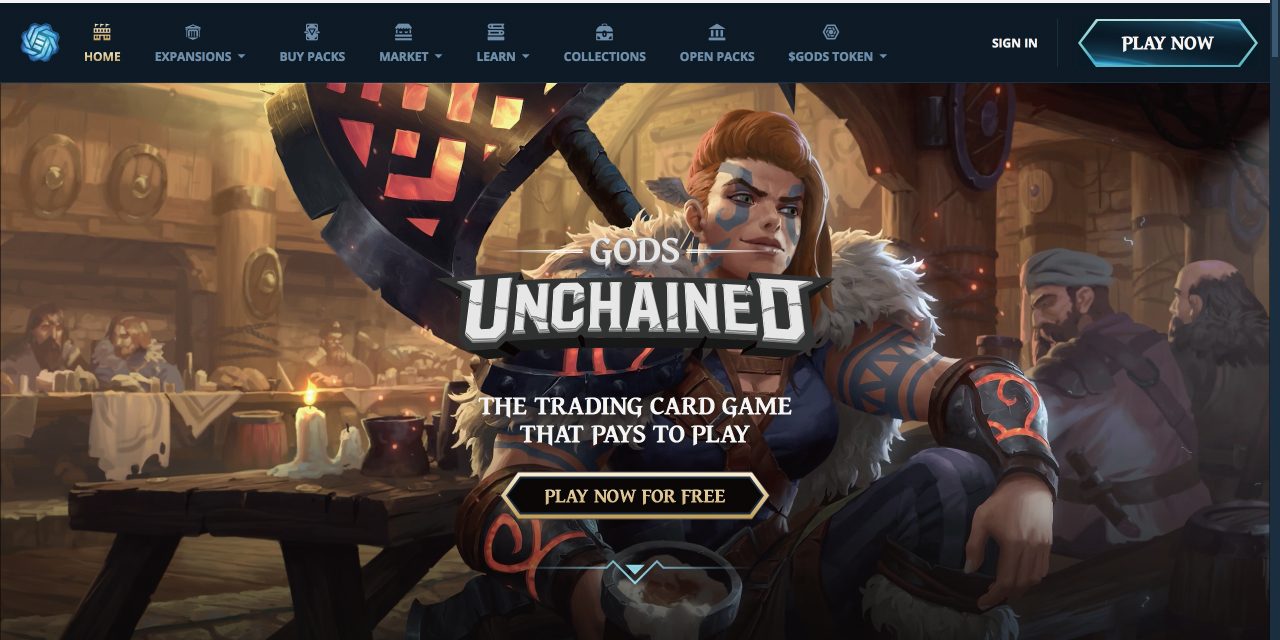Click the $GODS Token hexagon icon
This screenshot has height=640, width=1280.
click(830, 32)
